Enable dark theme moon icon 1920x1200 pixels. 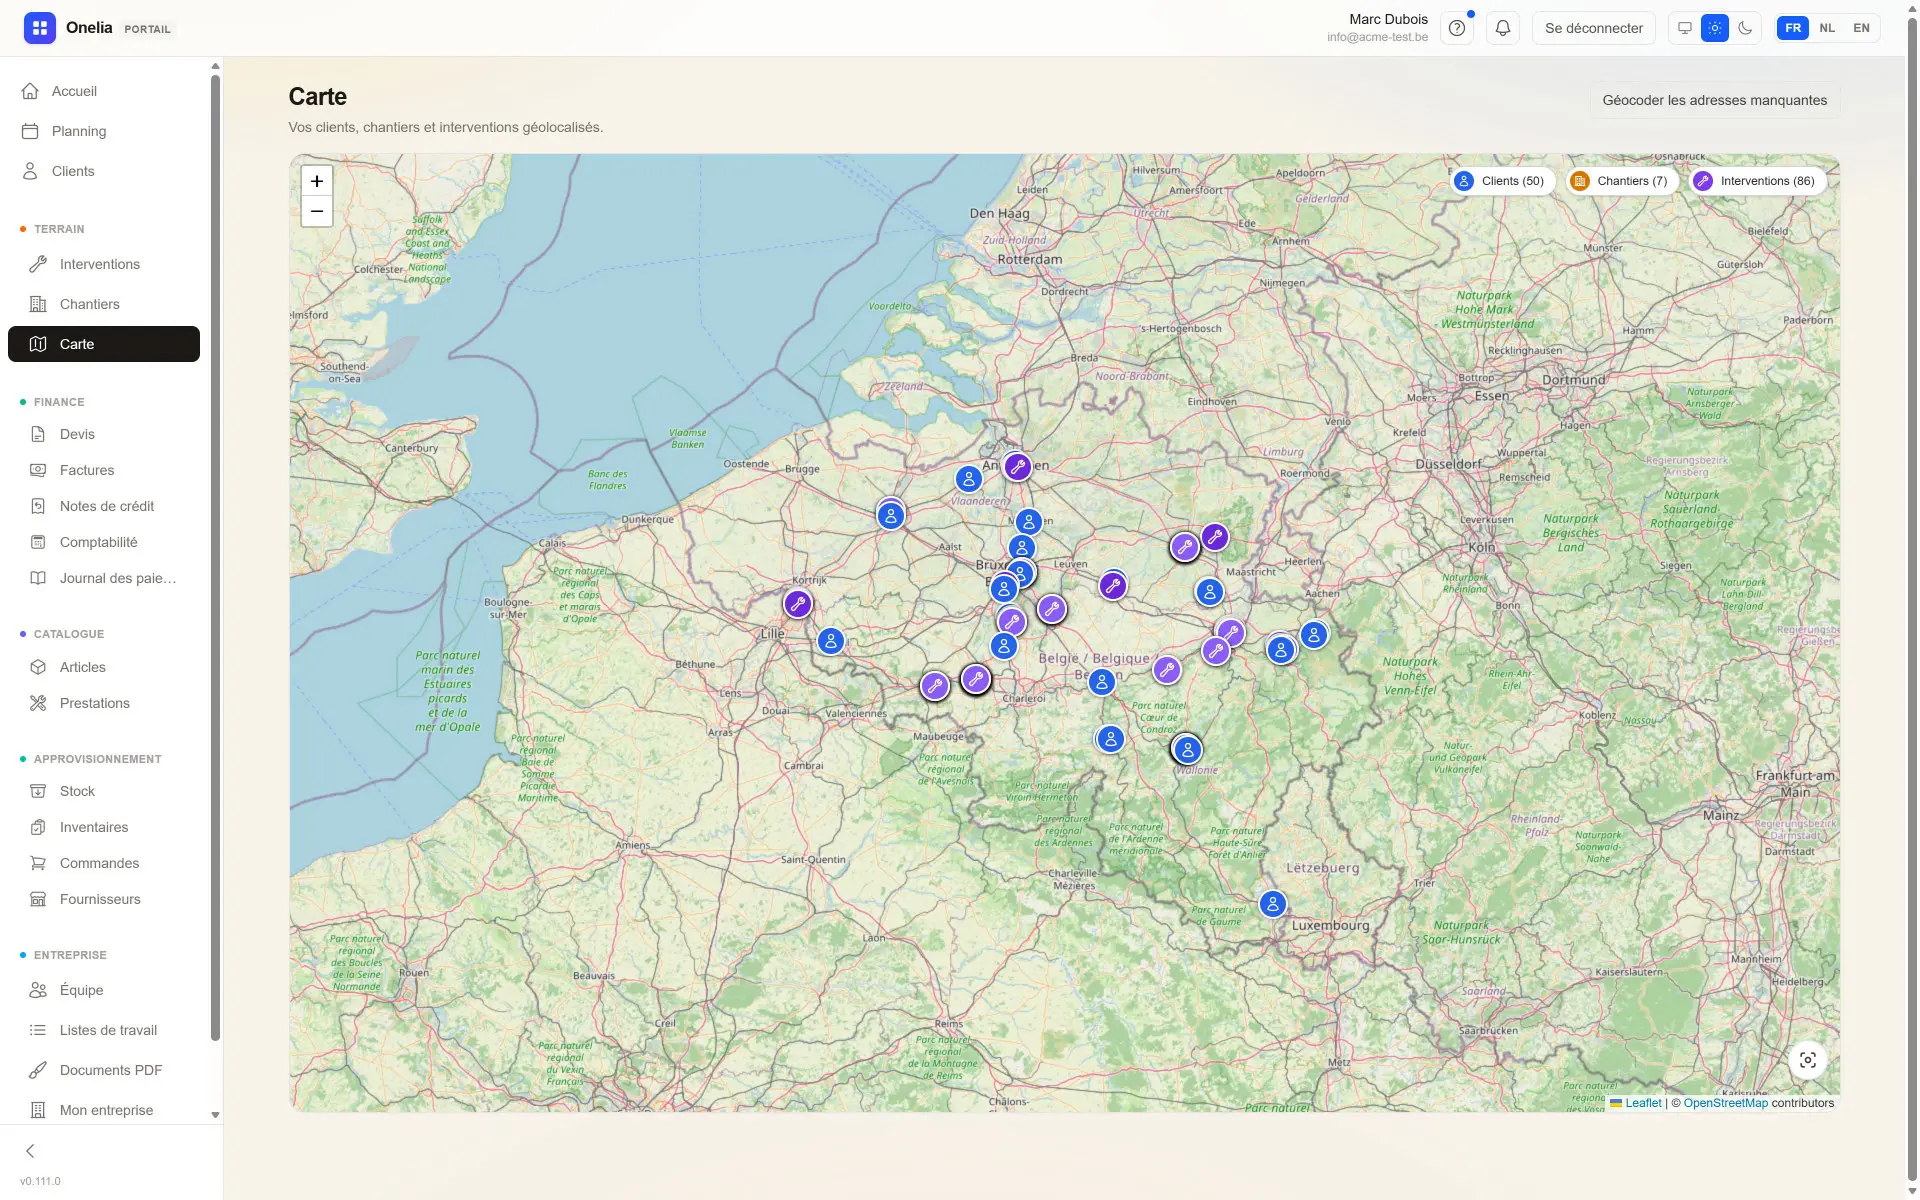[x=1745, y=28]
